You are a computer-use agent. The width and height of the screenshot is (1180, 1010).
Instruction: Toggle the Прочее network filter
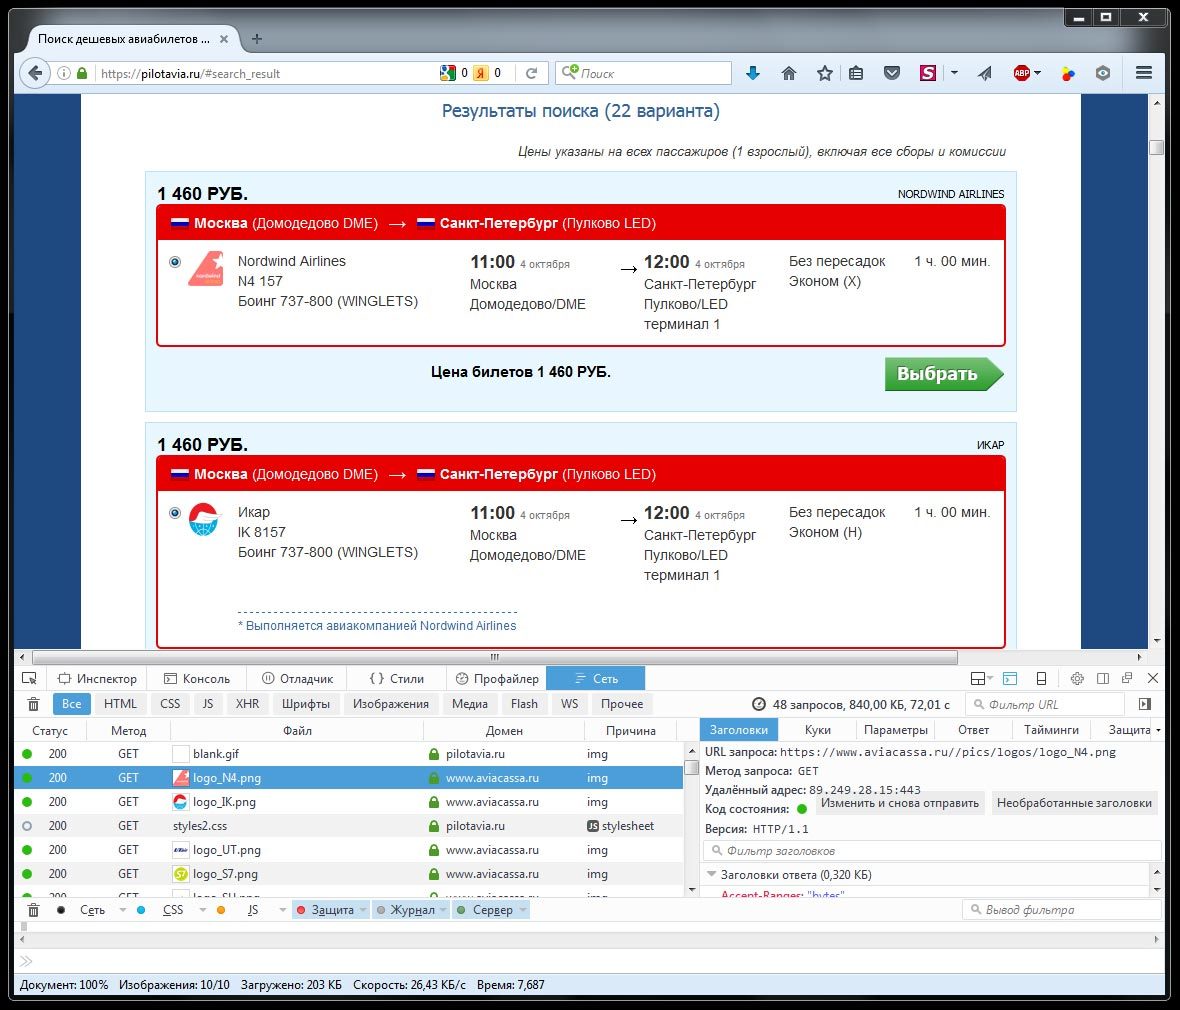pyautogui.click(x=622, y=704)
